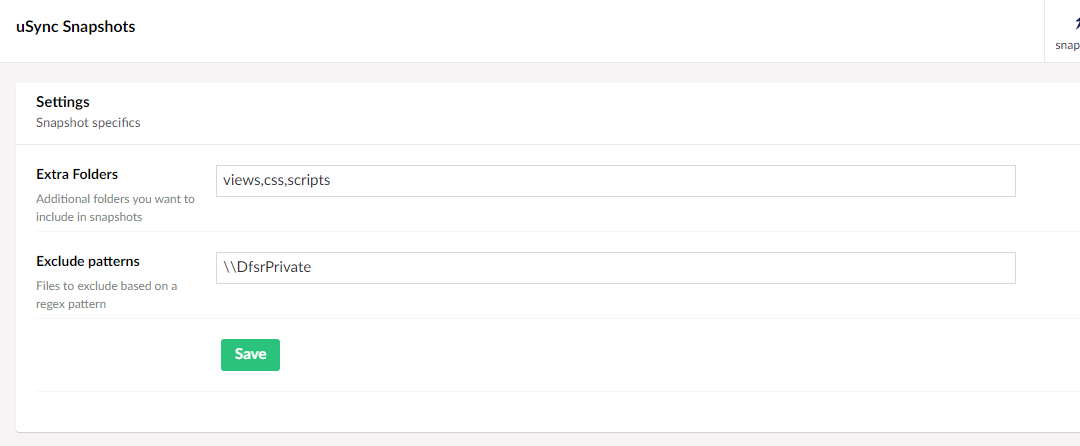
Task: Click the word 'views' in Extra Folders
Action: click(240, 181)
